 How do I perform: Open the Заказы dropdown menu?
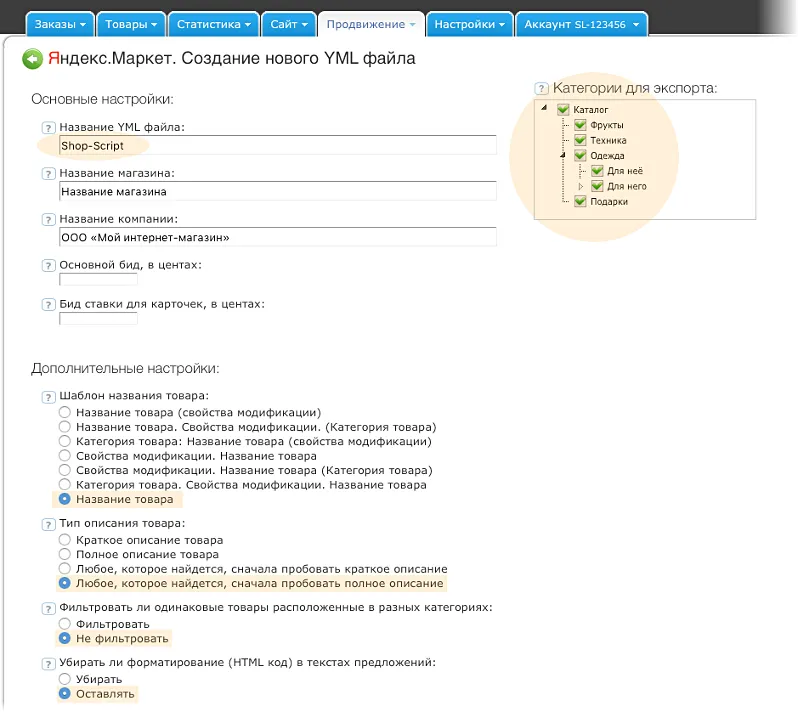pyautogui.click(x=59, y=23)
